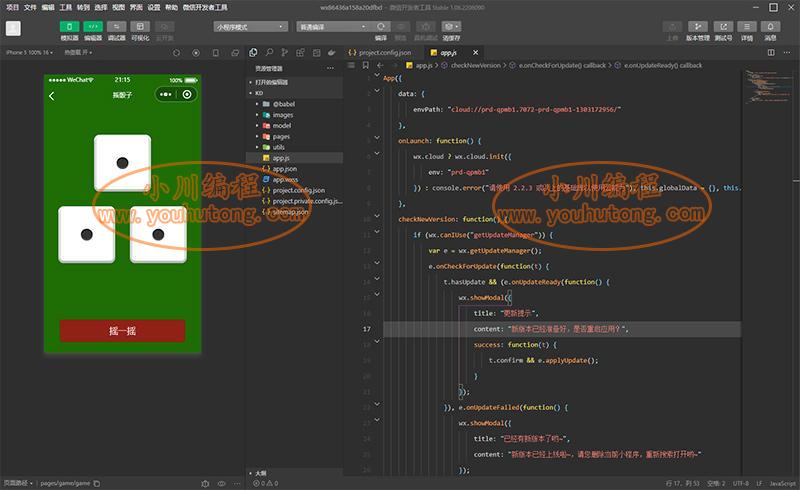Click the 测试号 test account icon
Image resolution: width=800 pixels, height=490 pixels.
click(x=723, y=27)
